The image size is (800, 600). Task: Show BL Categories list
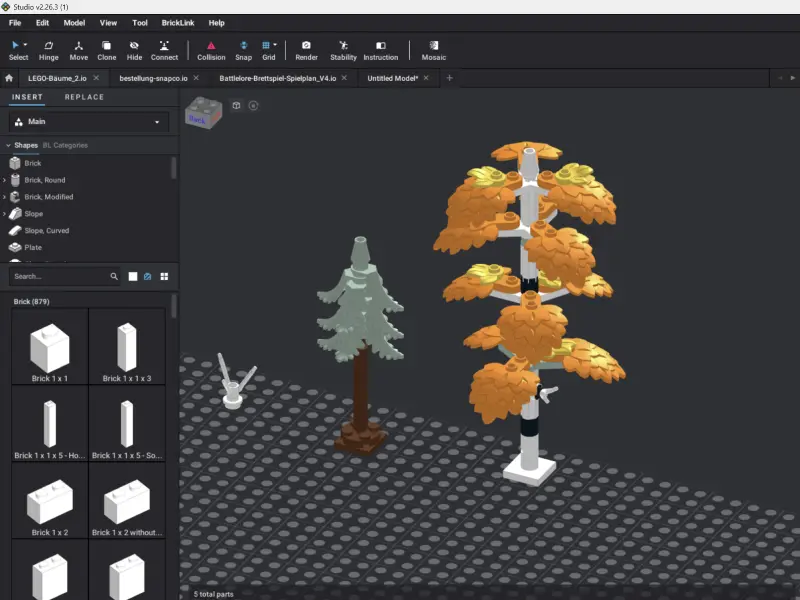(x=65, y=145)
